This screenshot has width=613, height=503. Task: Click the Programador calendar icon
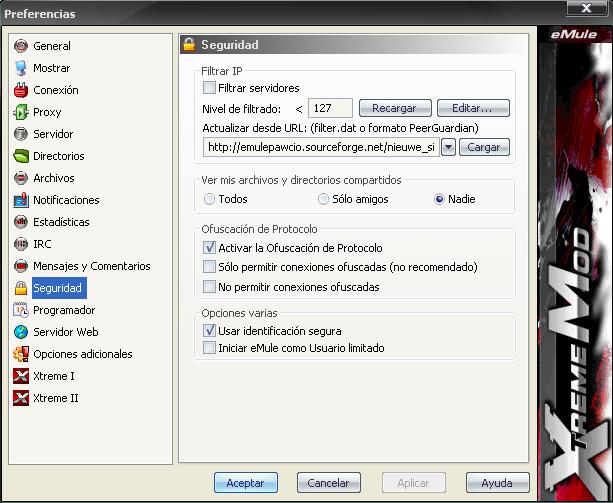click(21, 310)
